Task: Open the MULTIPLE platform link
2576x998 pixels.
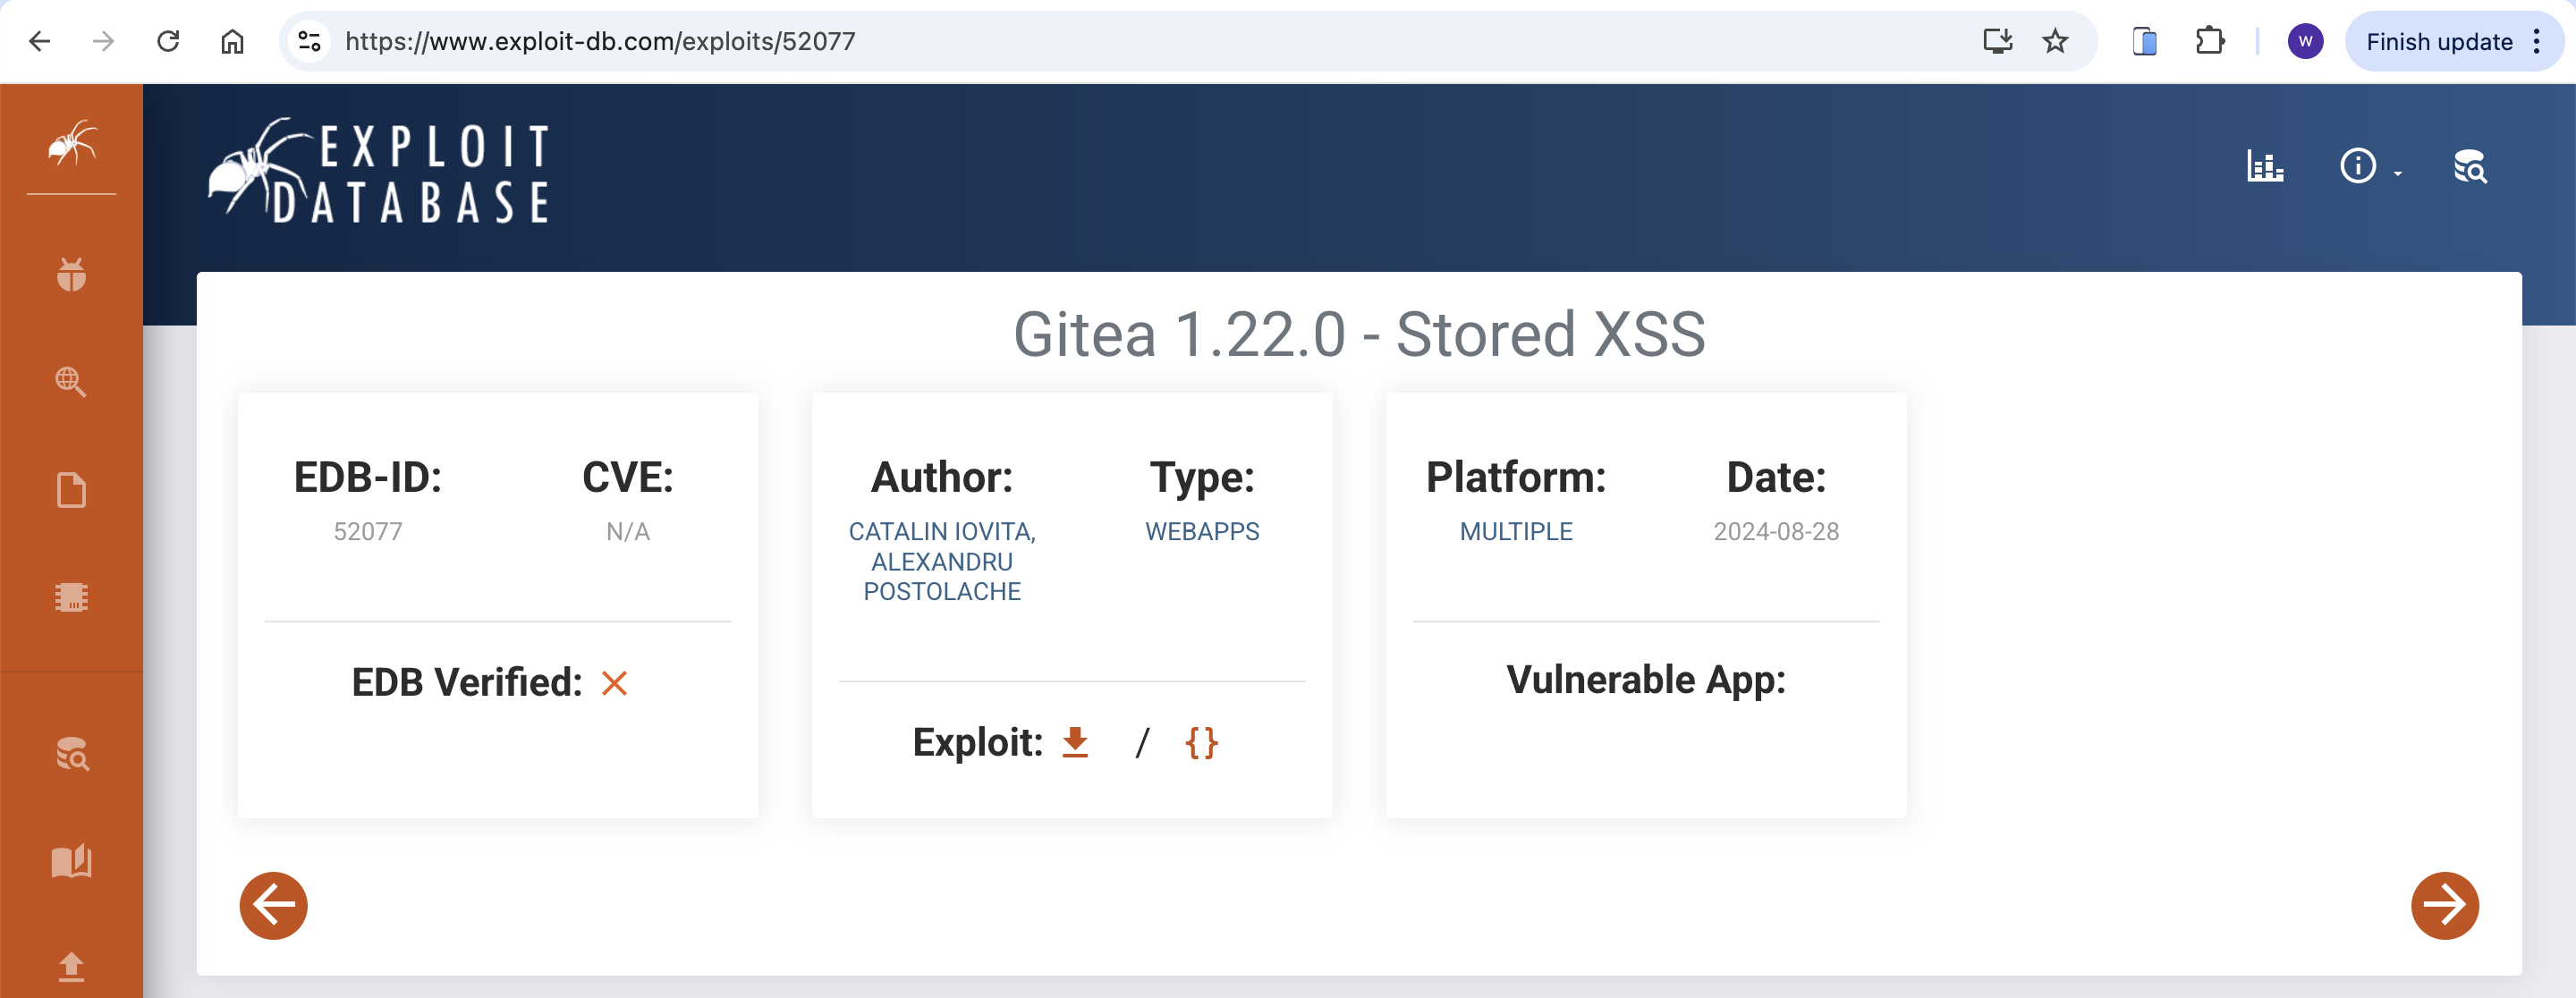Action: pyautogui.click(x=1516, y=531)
